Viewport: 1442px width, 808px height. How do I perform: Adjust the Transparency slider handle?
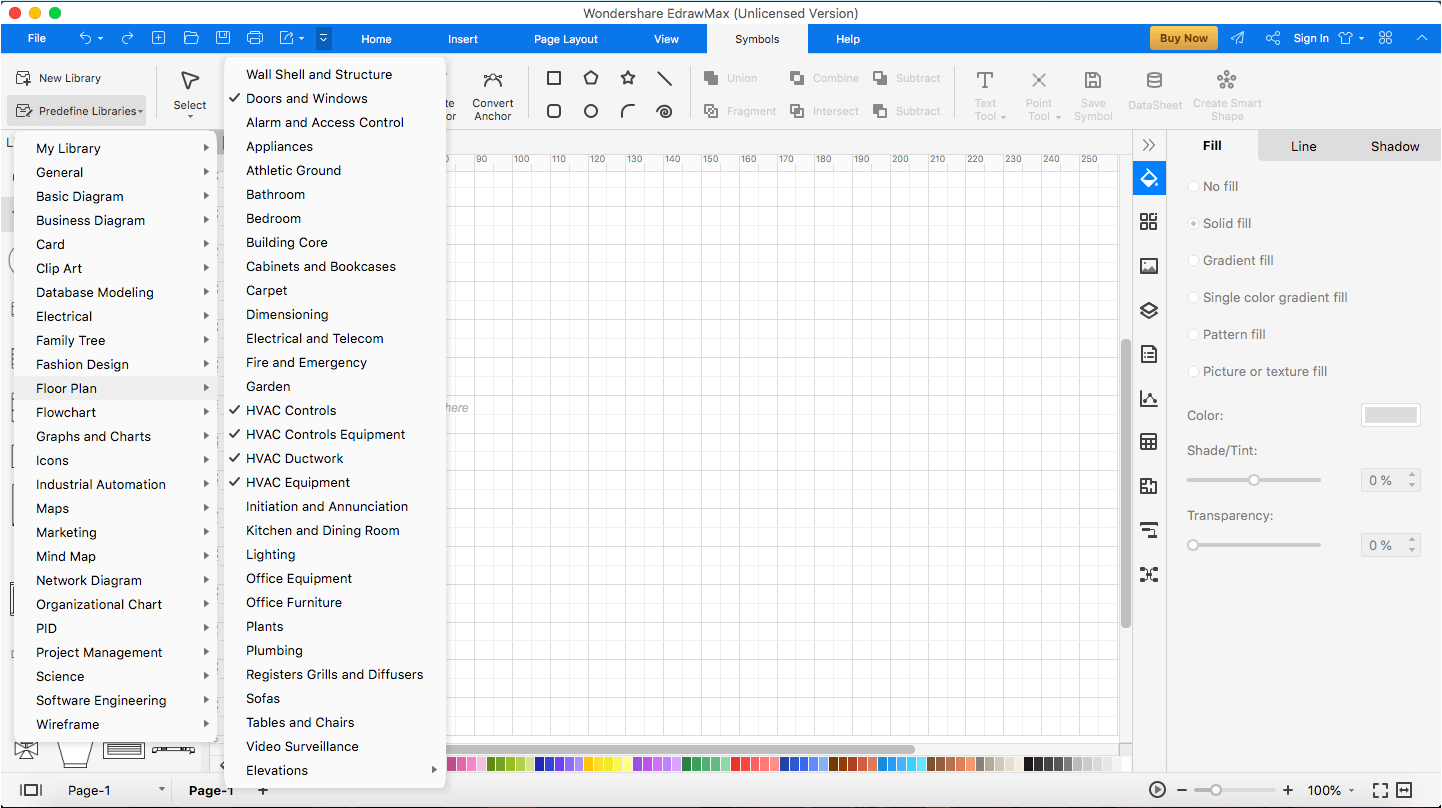click(x=1193, y=545)
